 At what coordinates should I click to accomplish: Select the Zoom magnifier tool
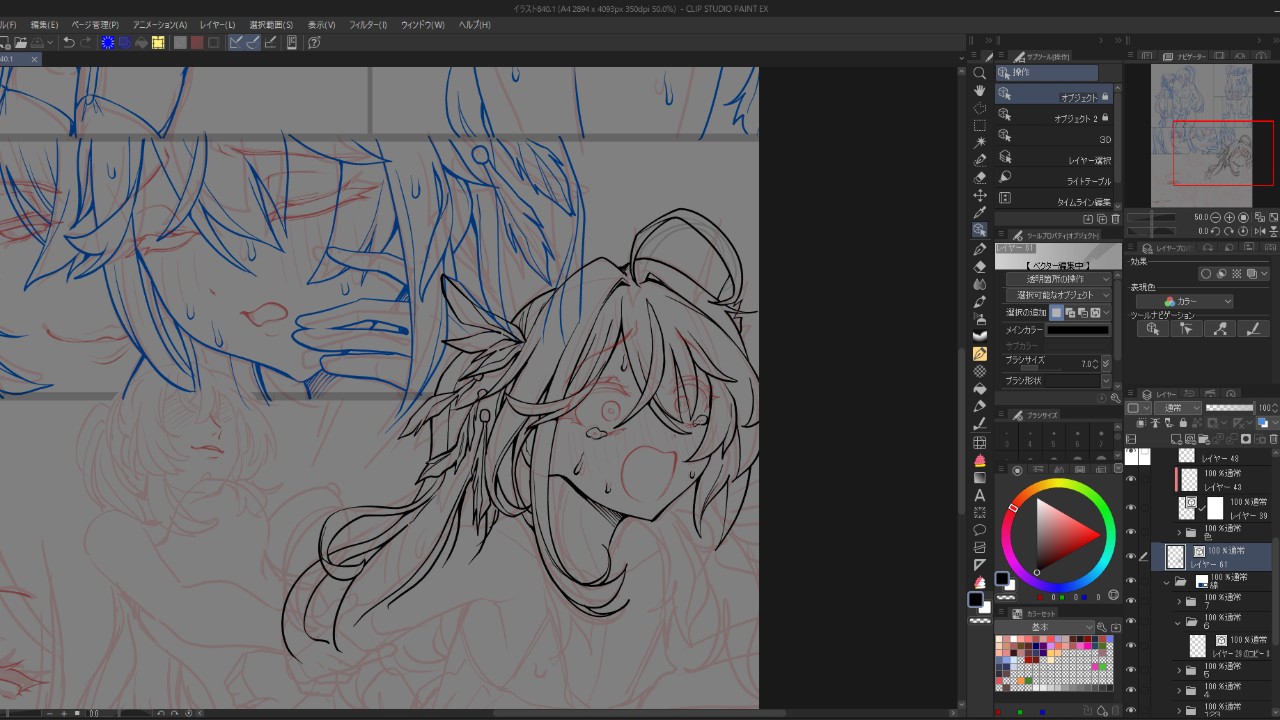click(980, 73)
